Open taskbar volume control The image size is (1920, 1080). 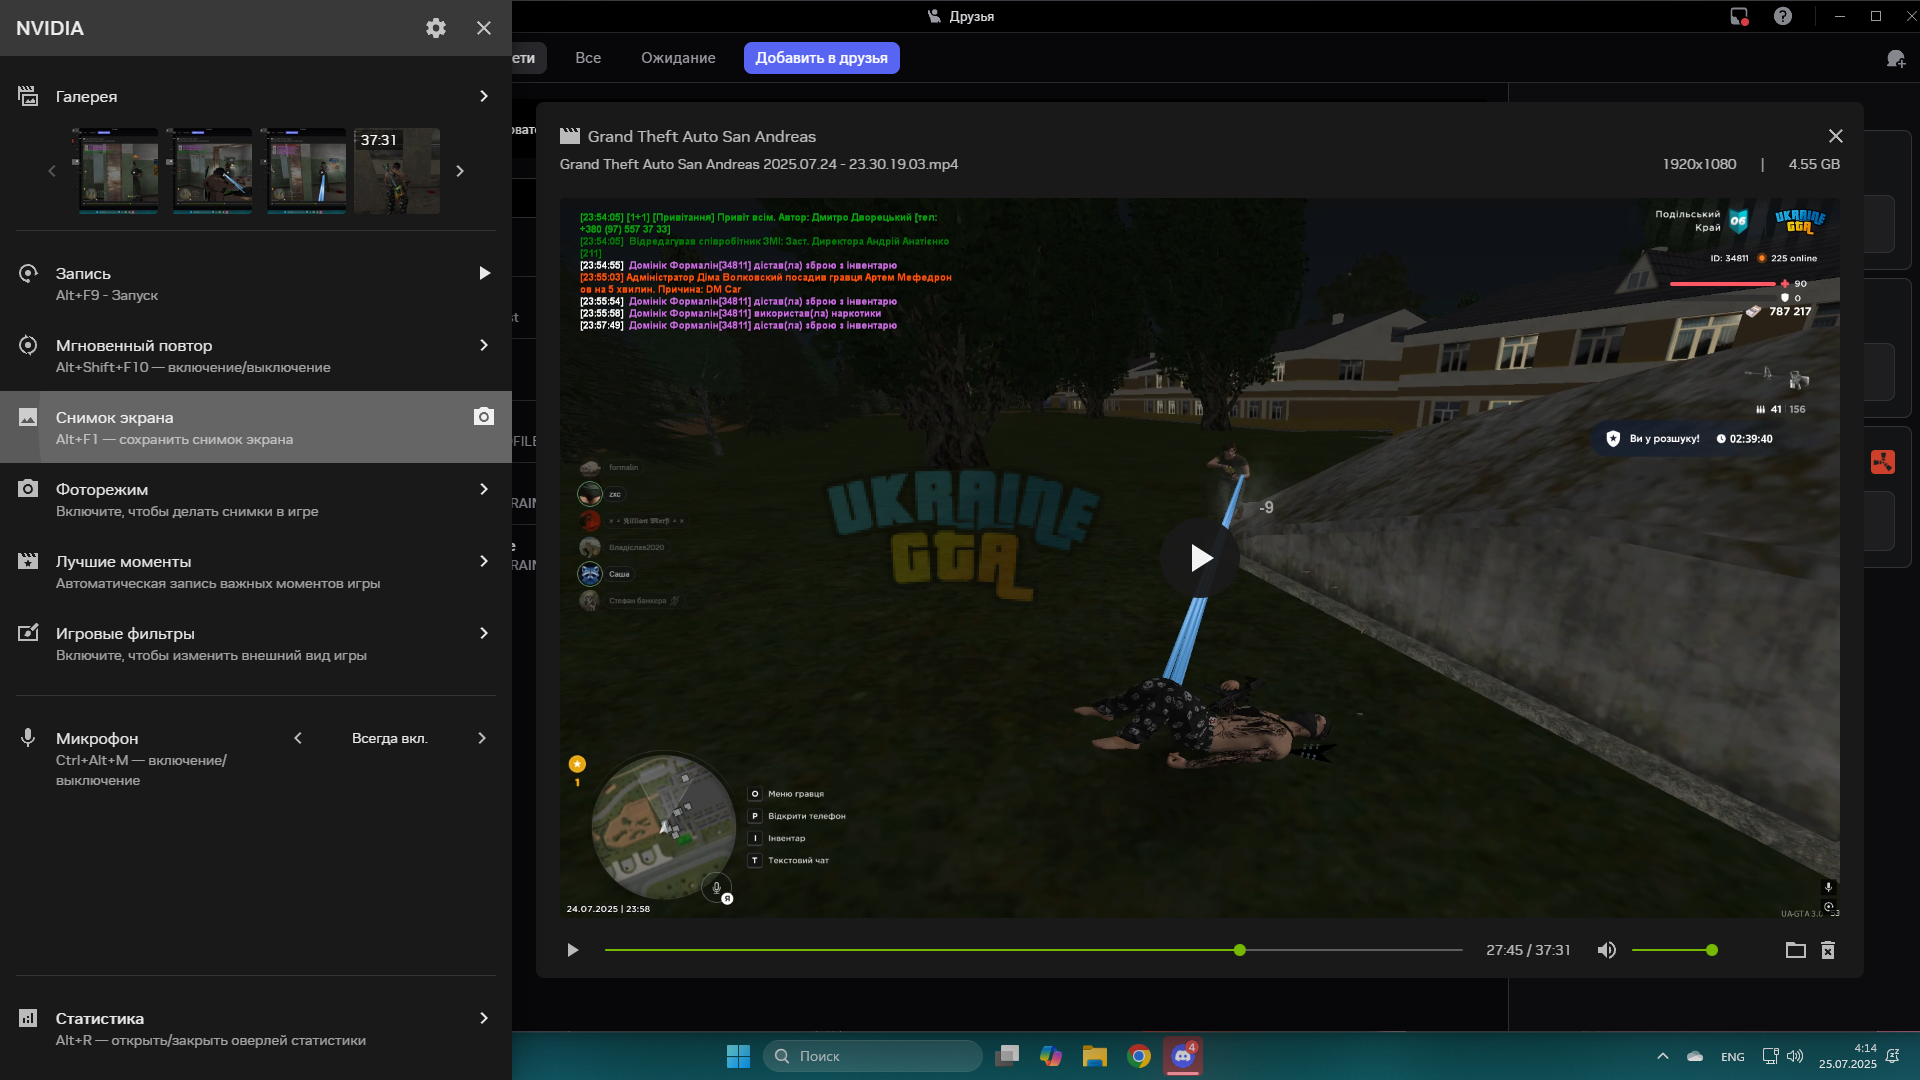pyautogui.click(x=1795, y=1056)
